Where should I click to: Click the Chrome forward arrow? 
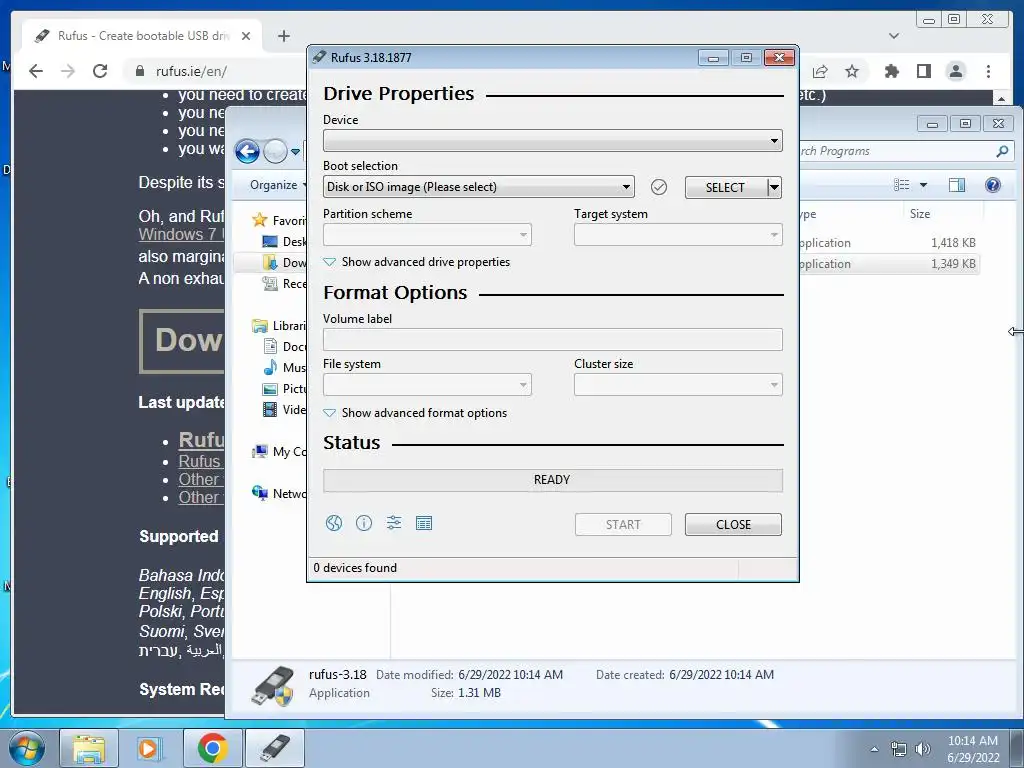click(x=67, y=71)
